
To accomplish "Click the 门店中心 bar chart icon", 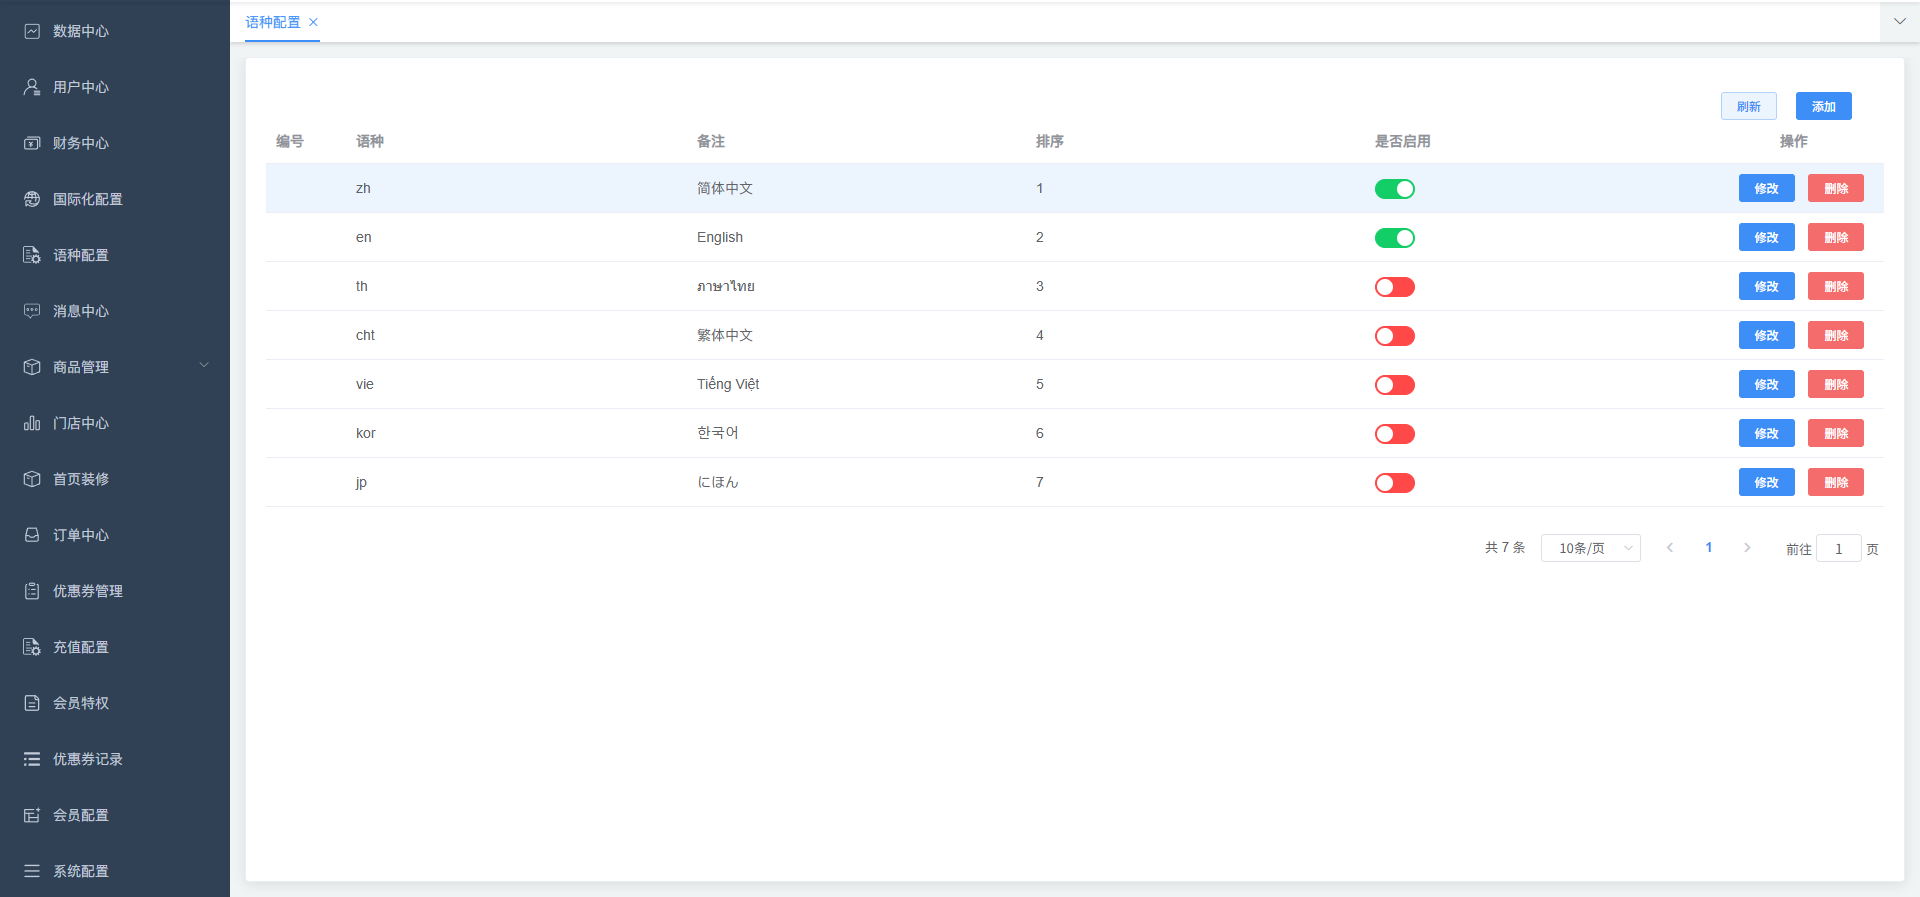I will [x=32, y=423].
